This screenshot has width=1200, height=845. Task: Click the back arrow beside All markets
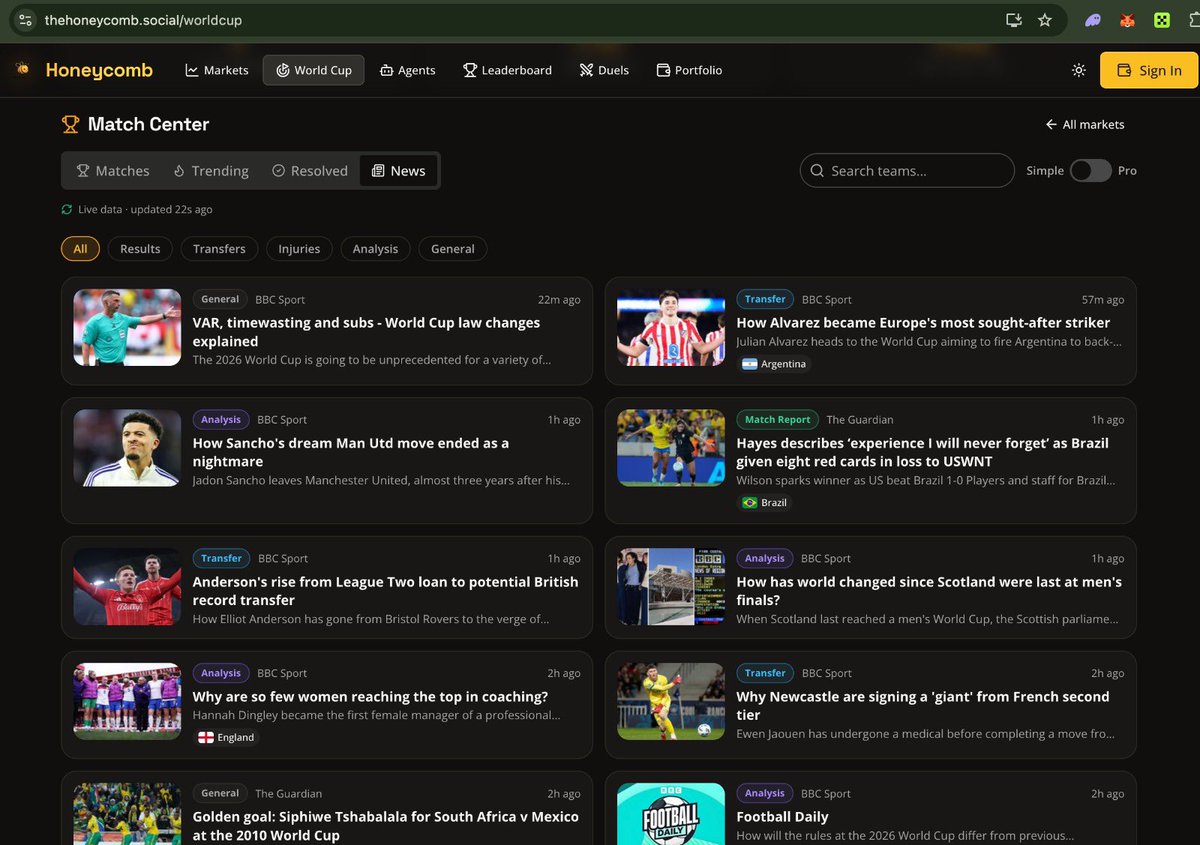coord(1051,124)
